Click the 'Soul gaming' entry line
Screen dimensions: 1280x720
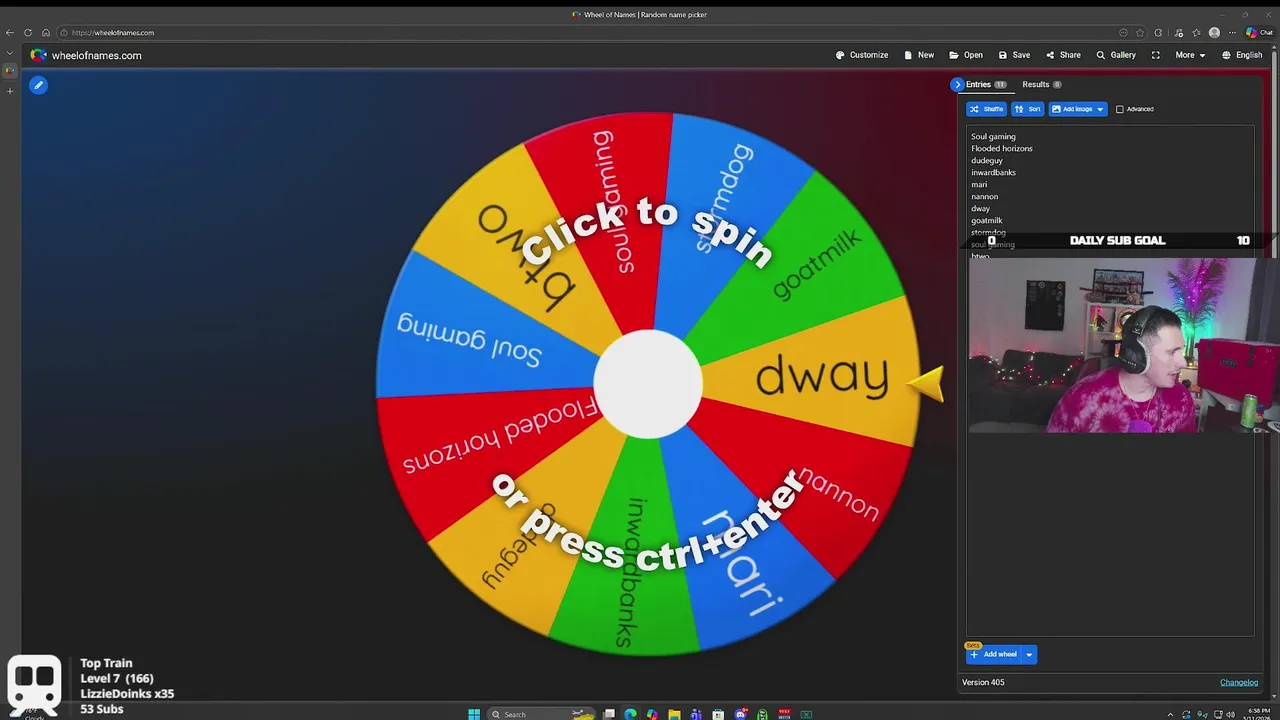point(993,136)
